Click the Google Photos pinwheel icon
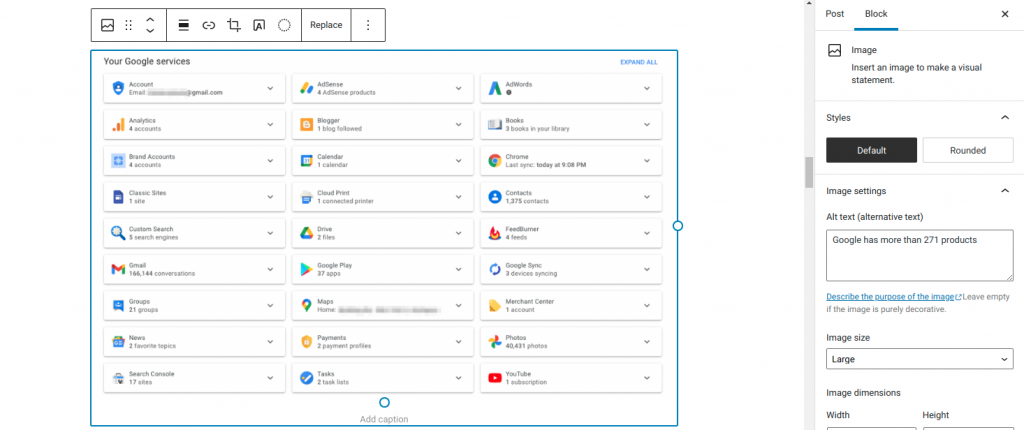This screenshot has width=1024, height=430. click(x=494, y=342)
